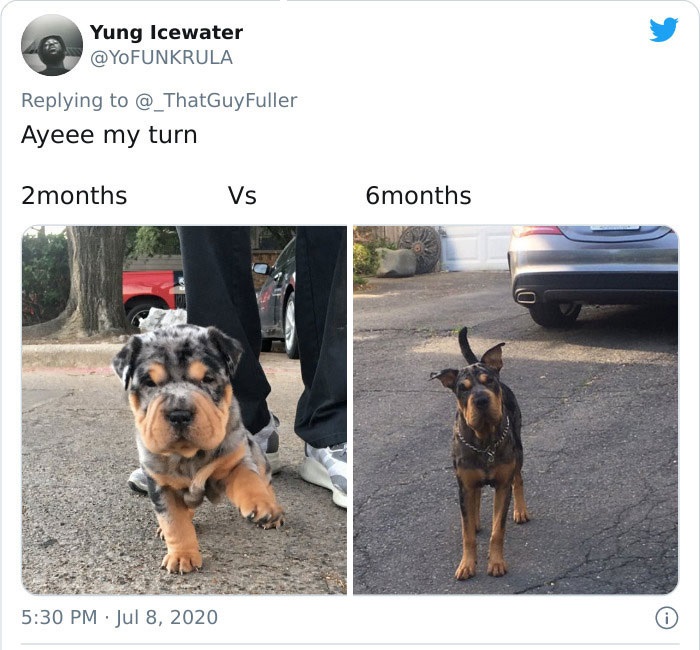Click the white sneaker in puppy photo
Screen dimensions: 700x650
click(325, 475)
